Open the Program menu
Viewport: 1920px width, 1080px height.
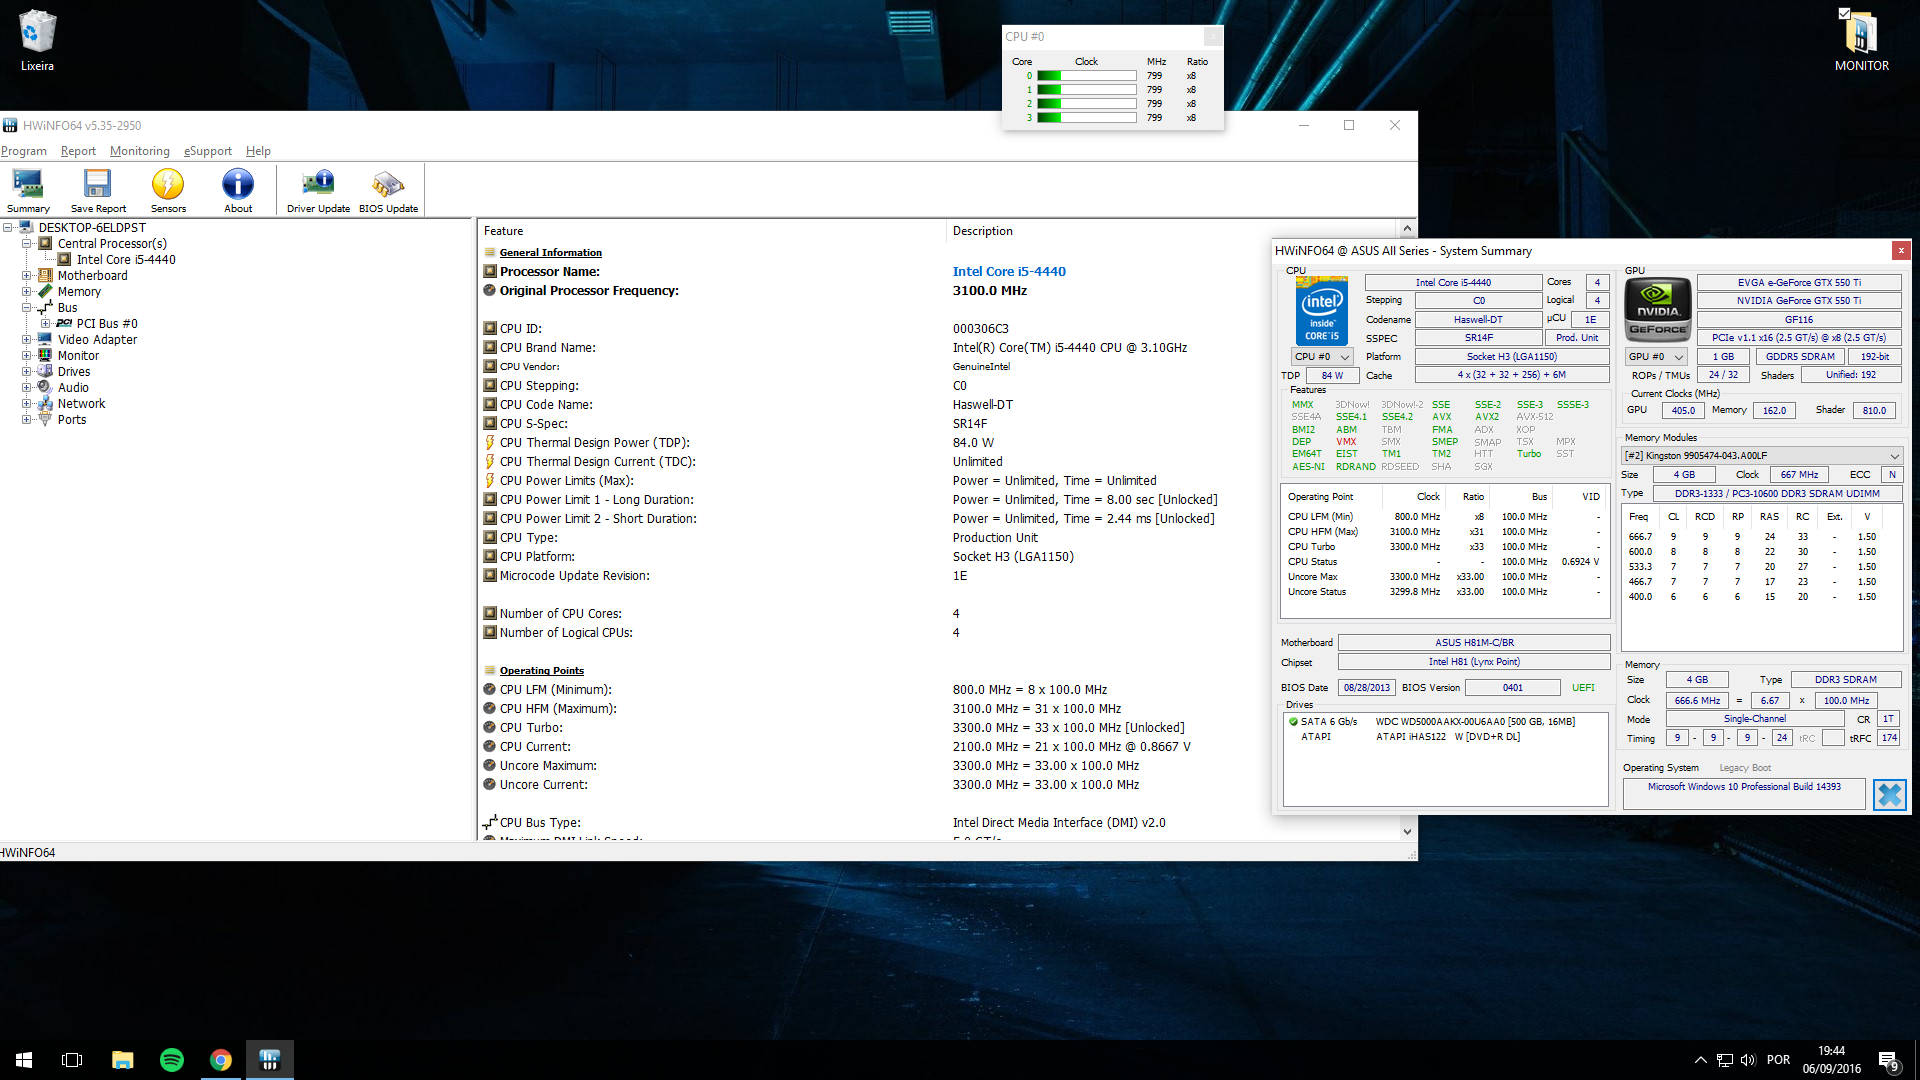[x=24, y=151]
